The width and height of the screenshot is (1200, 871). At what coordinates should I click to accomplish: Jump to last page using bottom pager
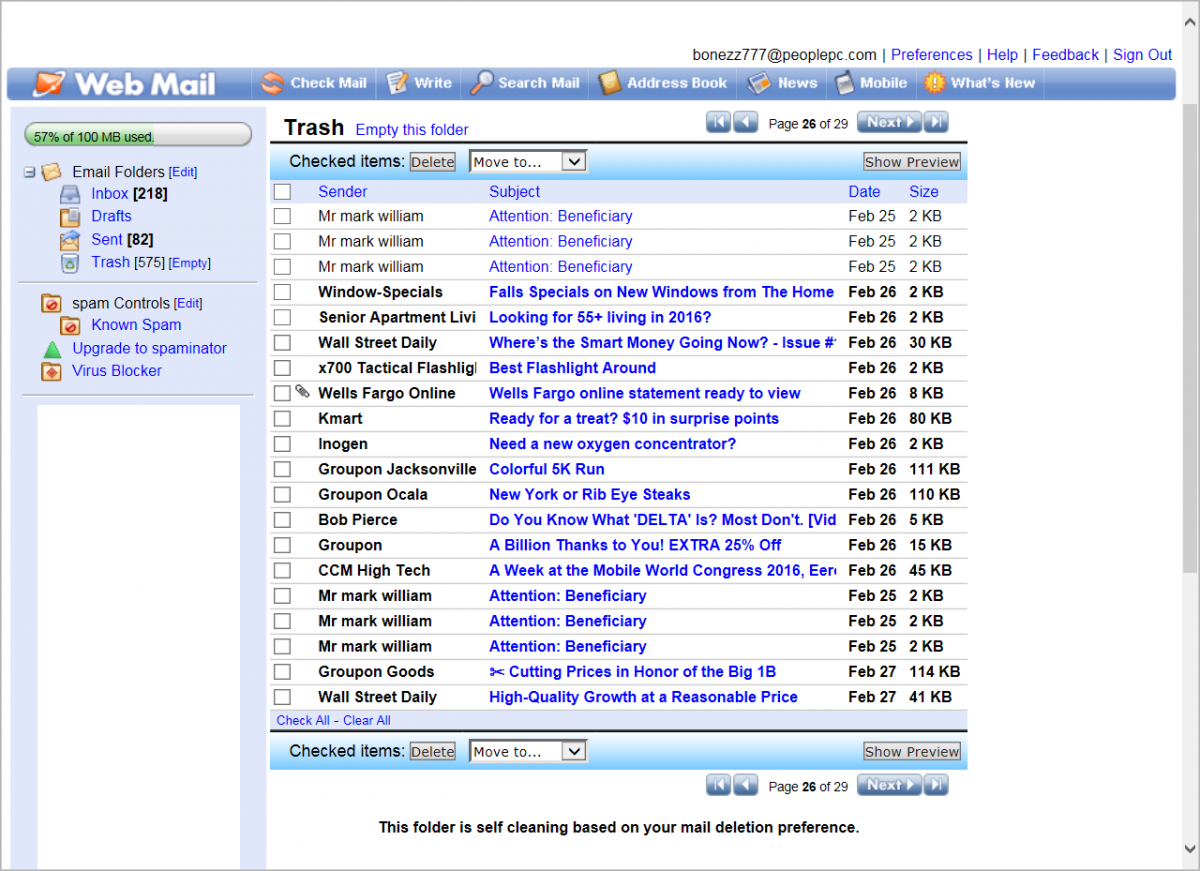936,785
